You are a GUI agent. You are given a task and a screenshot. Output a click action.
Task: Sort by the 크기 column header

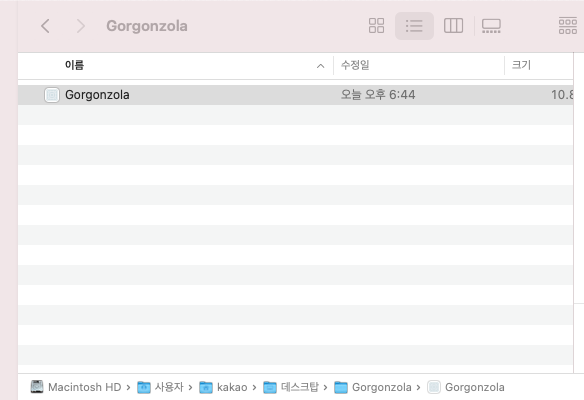521,65
